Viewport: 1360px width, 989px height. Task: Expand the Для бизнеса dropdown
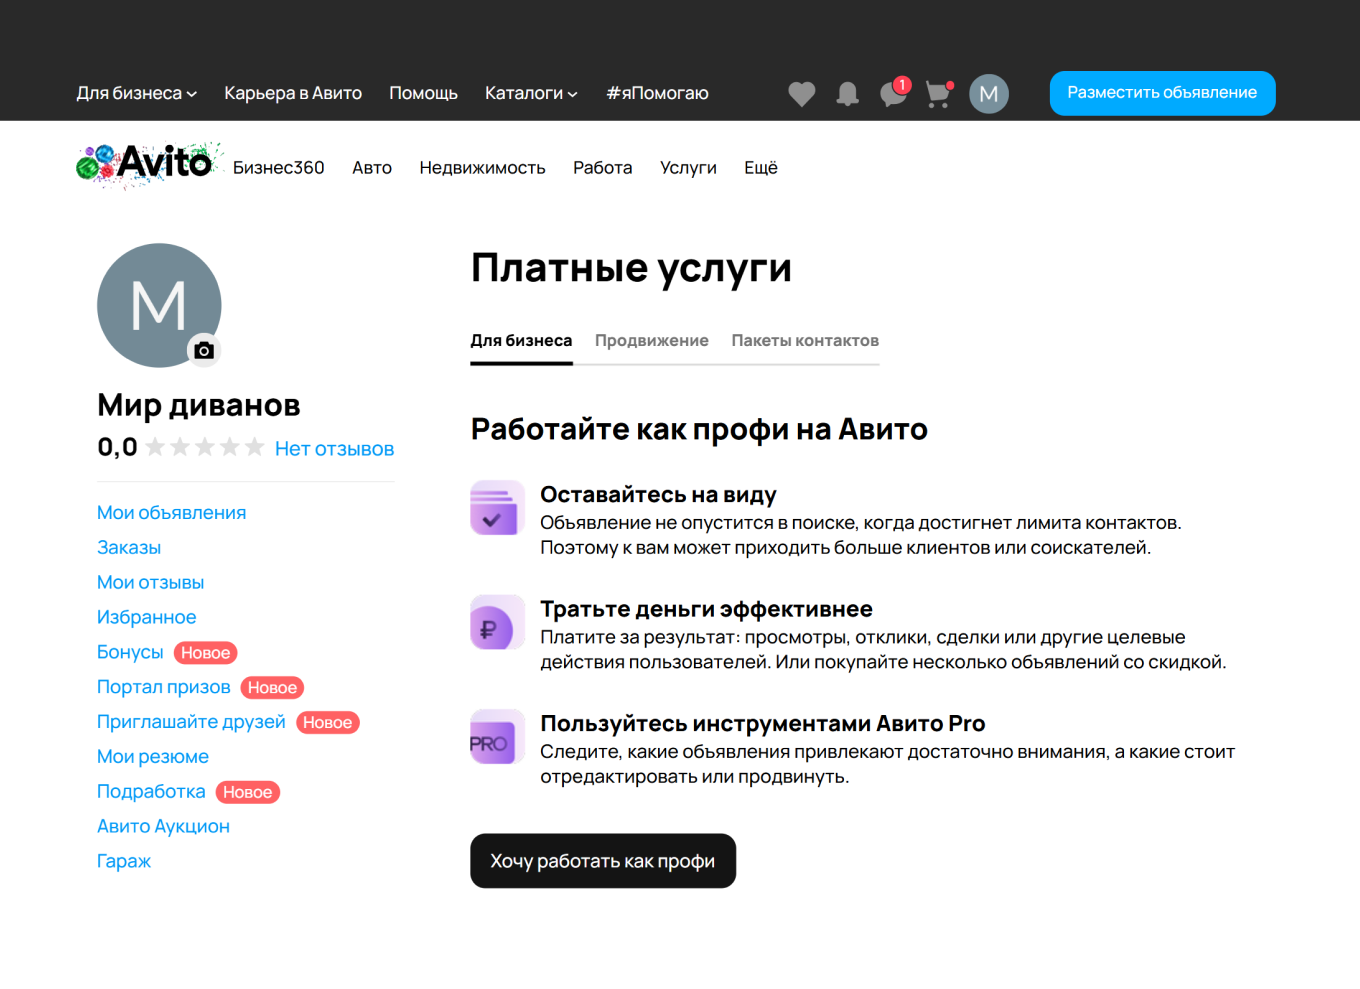coord(137,93)
